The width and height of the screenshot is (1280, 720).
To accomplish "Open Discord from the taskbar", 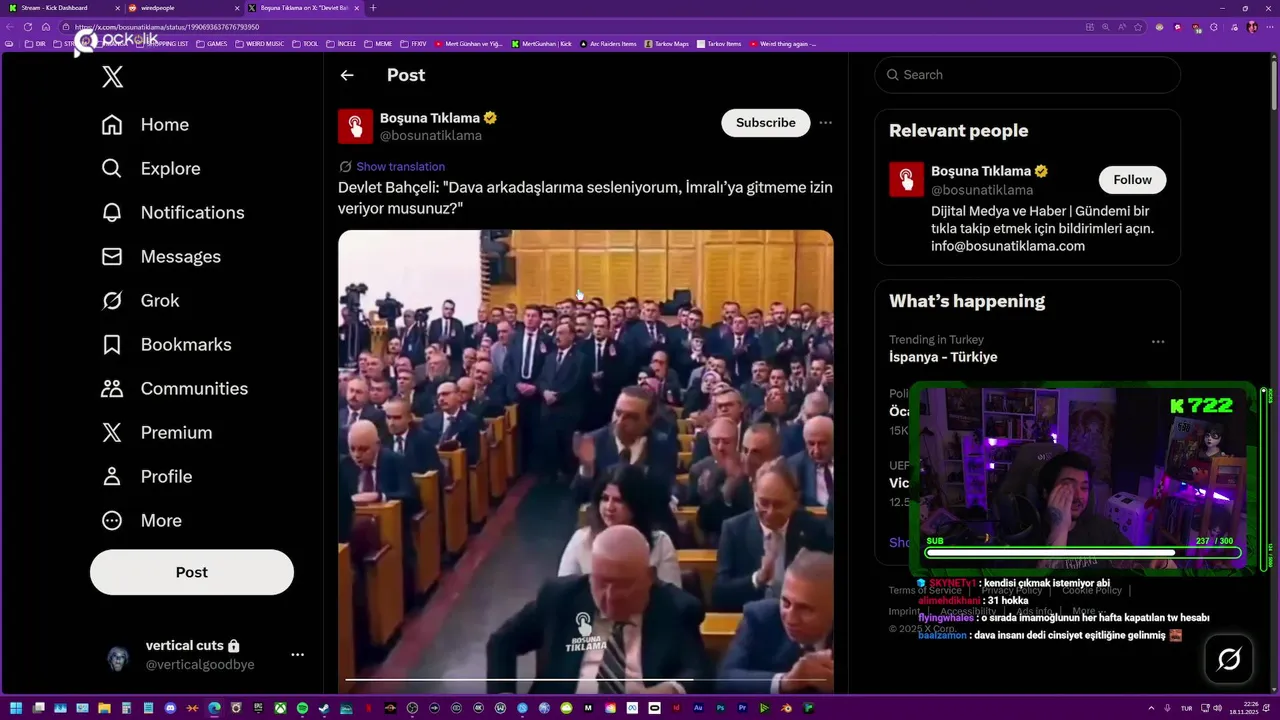I will point(170,708).
